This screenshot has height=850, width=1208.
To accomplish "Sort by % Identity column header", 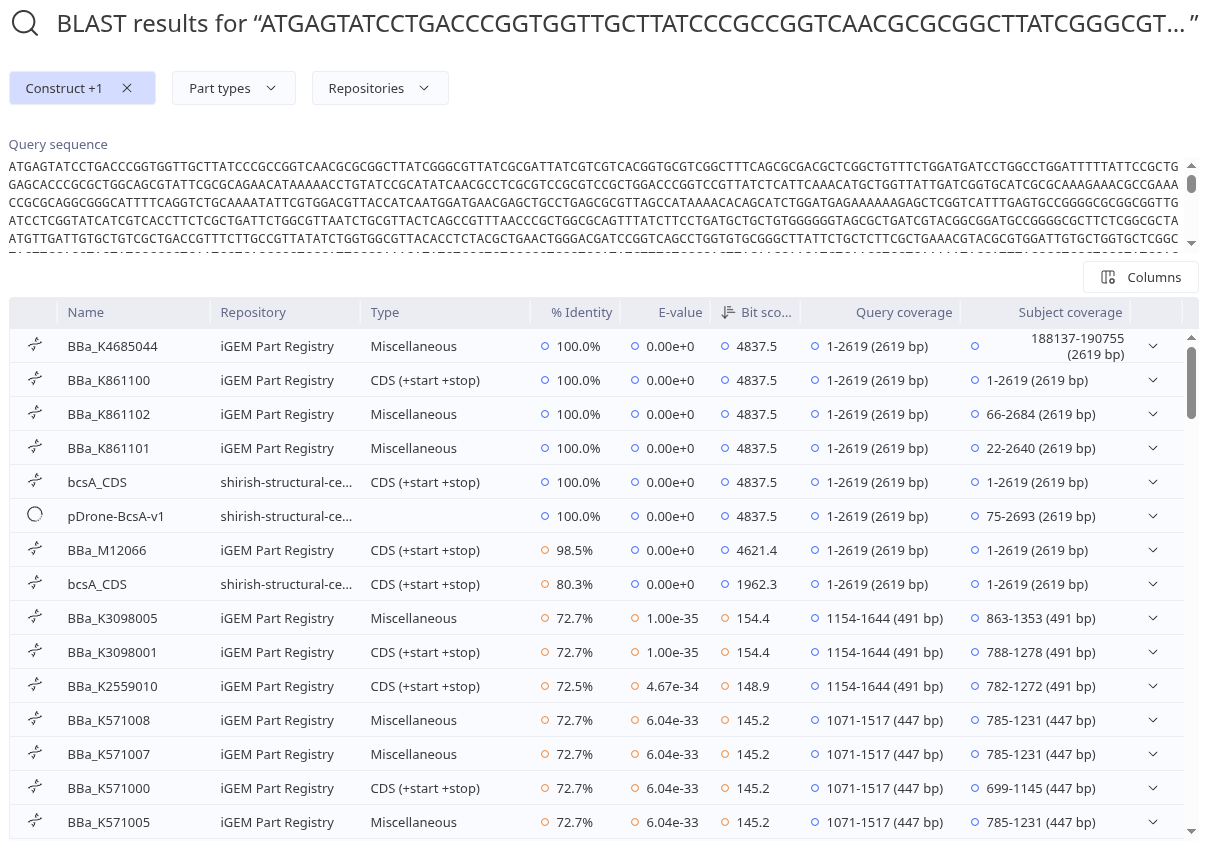I will pos(581,312).
